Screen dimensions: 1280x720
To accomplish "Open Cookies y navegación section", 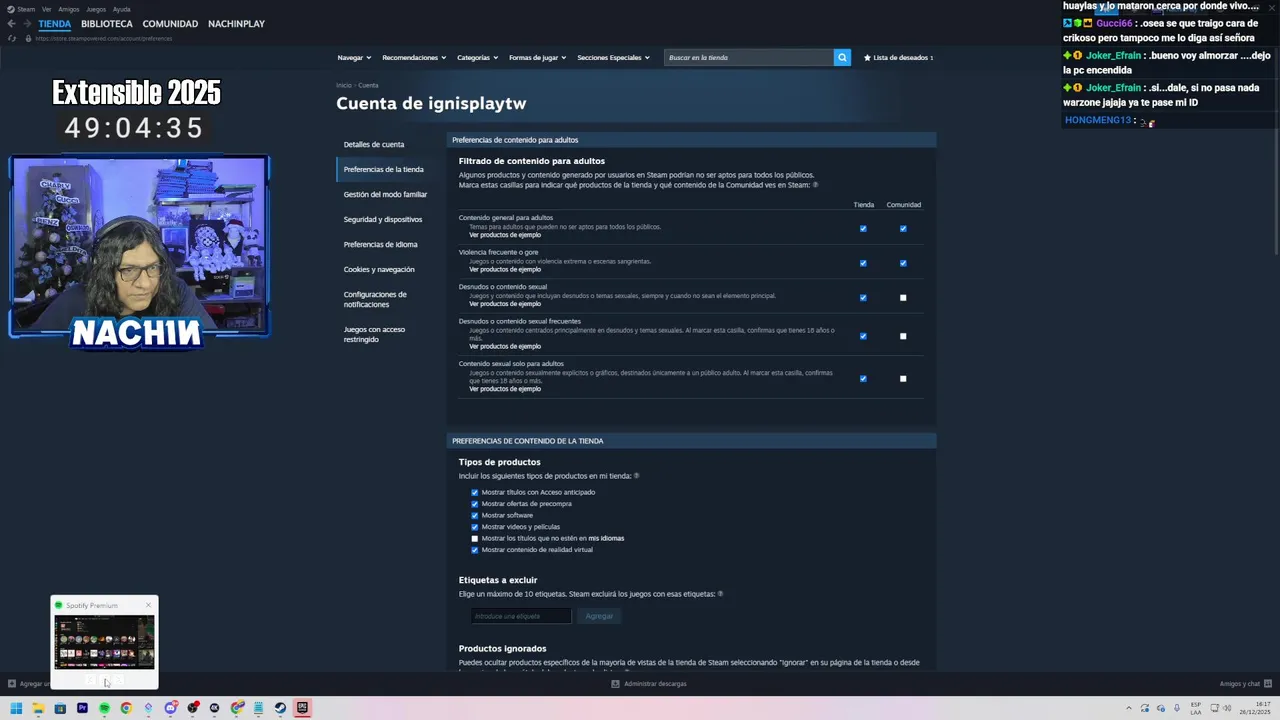I will coord(379,269).
